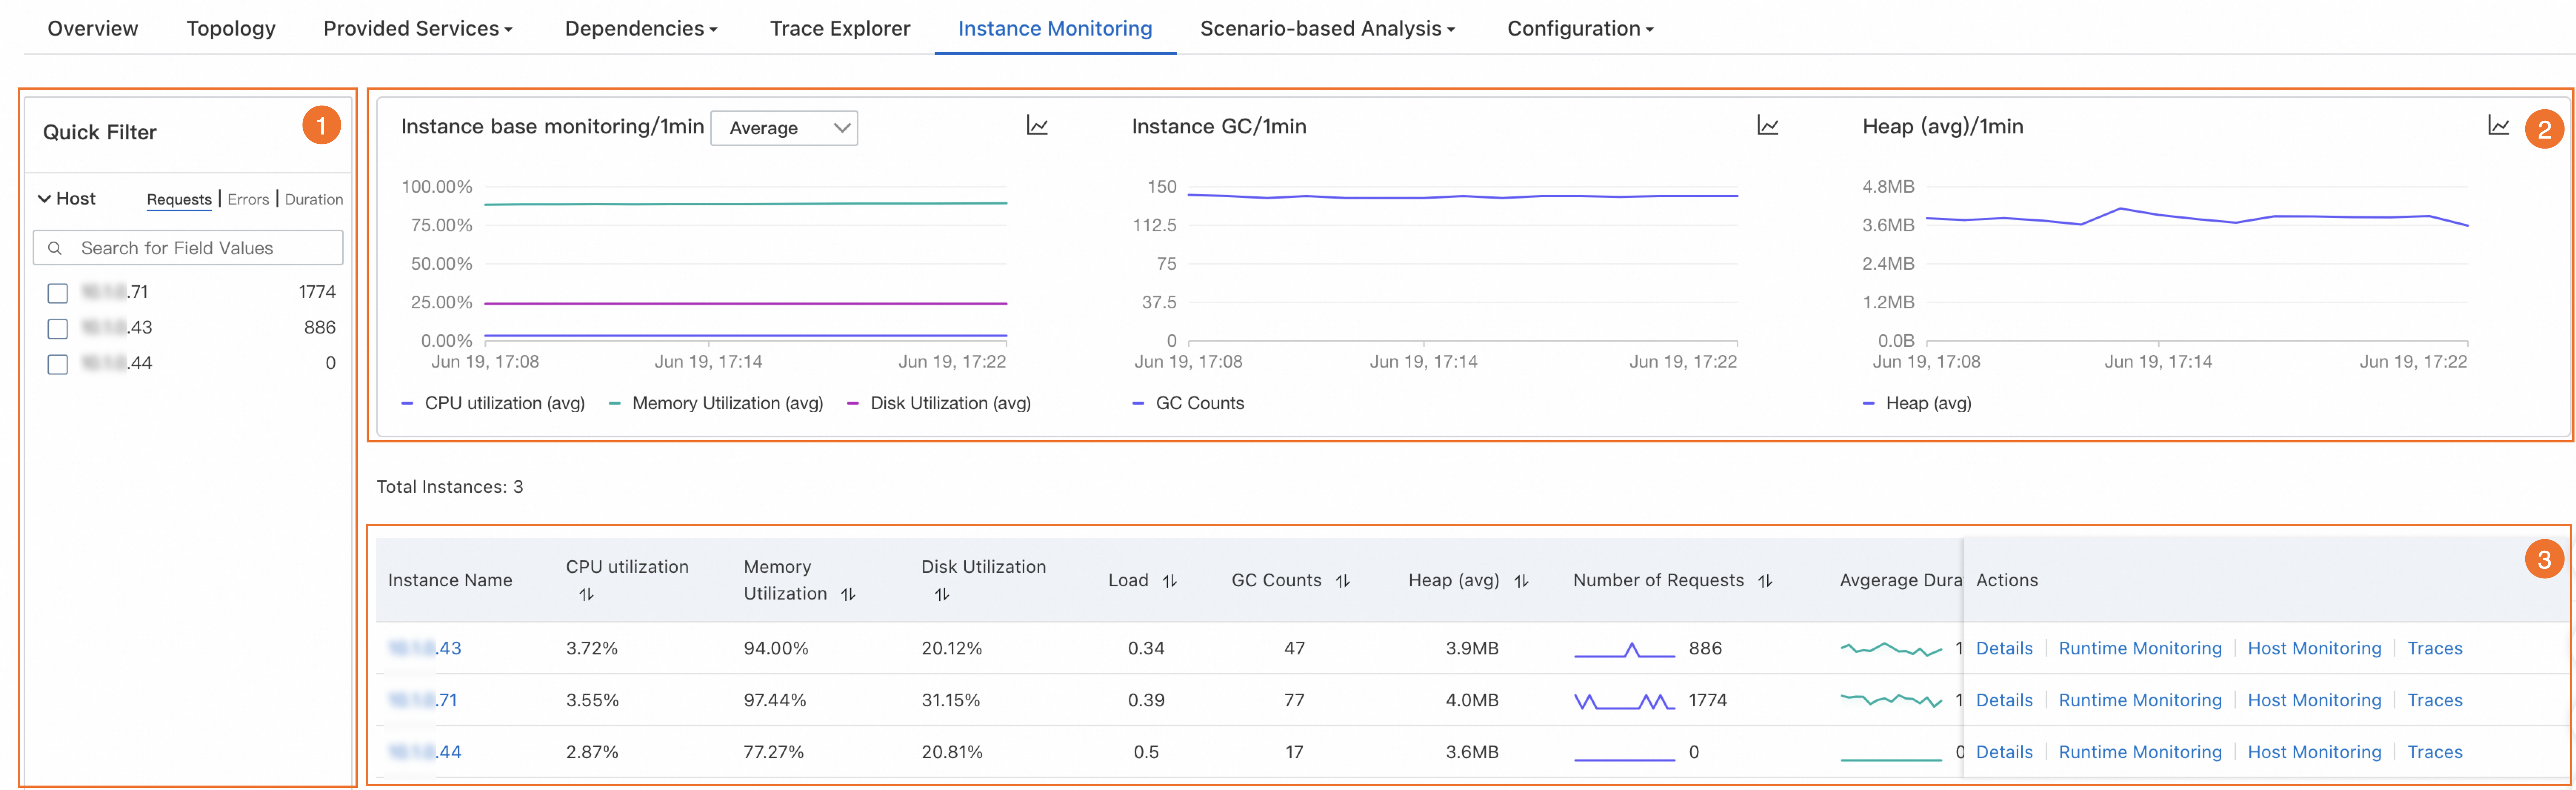Sort by GC Counts column arrows
Image resolution: width=2576 pixels, height=790 pixels.
(x=1343, y=581)
